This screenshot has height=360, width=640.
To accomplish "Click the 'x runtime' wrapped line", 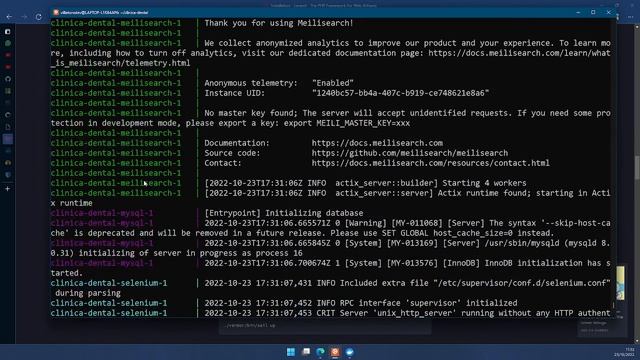I will [71, 203].
